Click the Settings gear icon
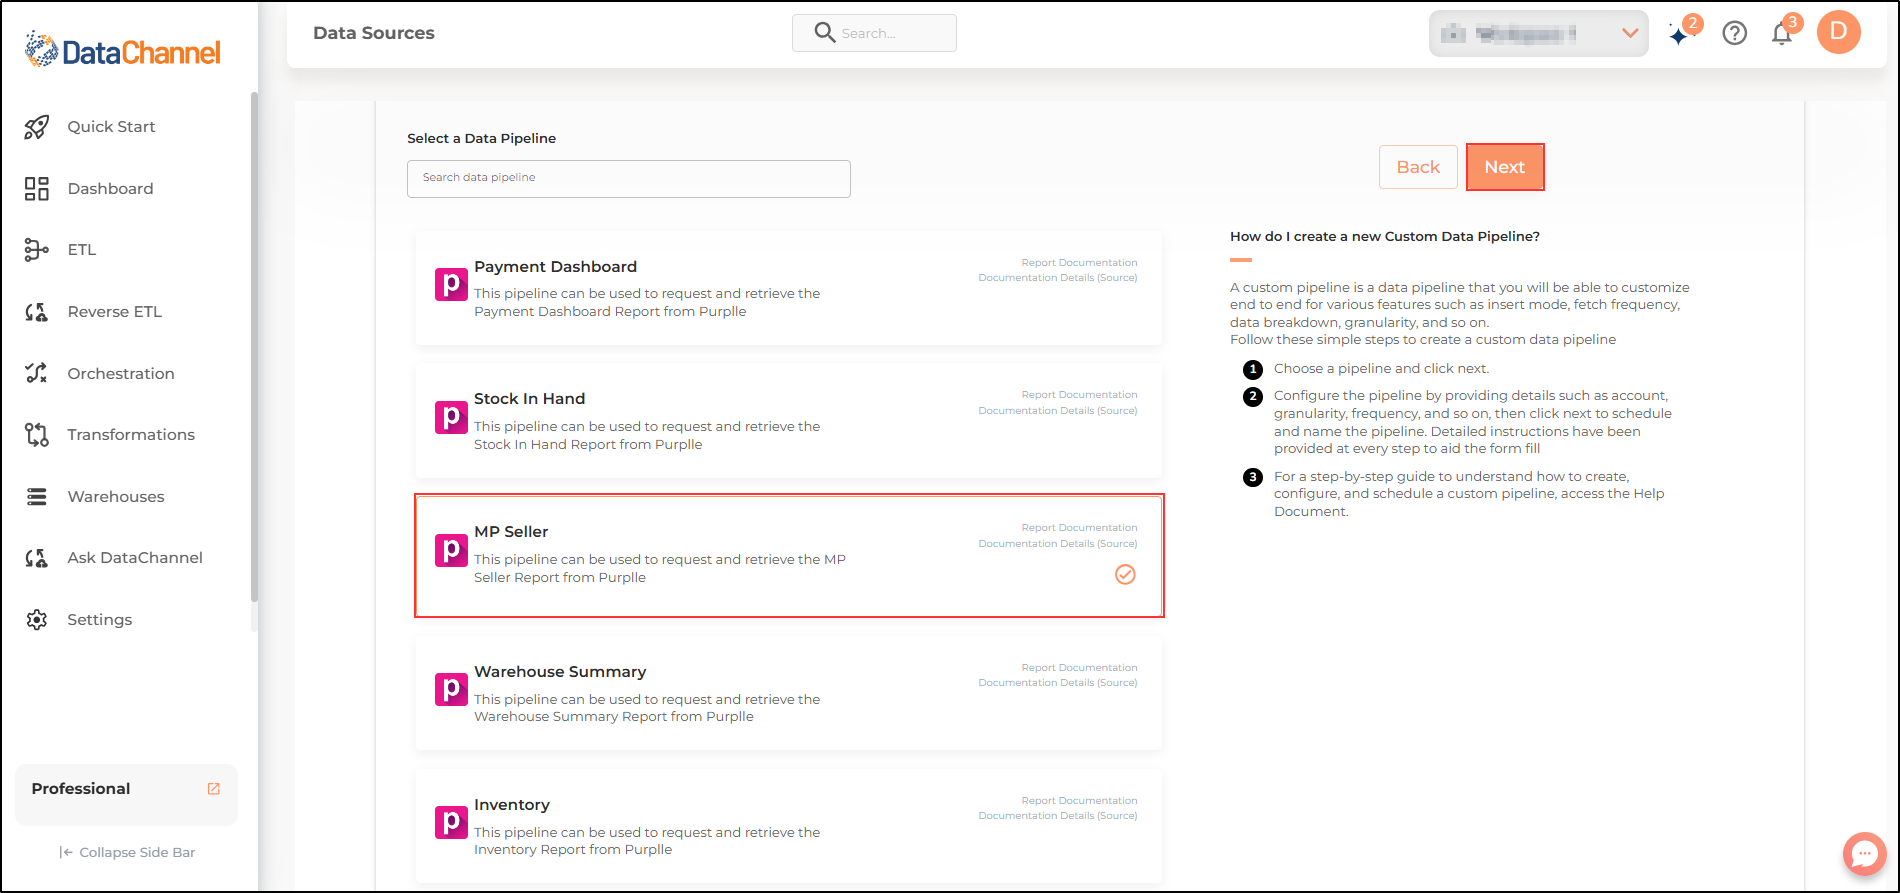Viewport: 1900px width, 893px height. (x=37, y=620)
